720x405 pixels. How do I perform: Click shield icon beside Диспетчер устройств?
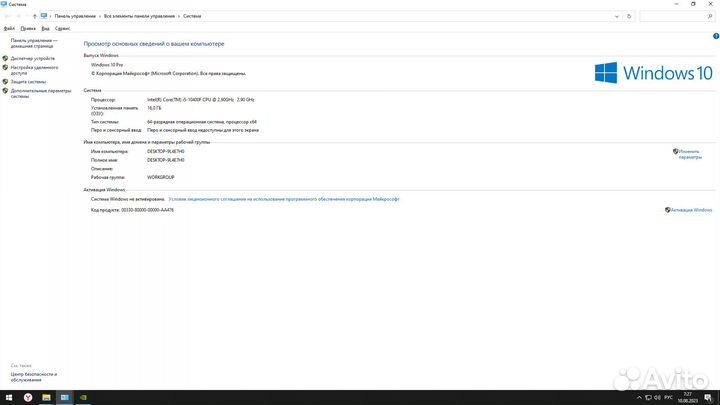[5, 58]
